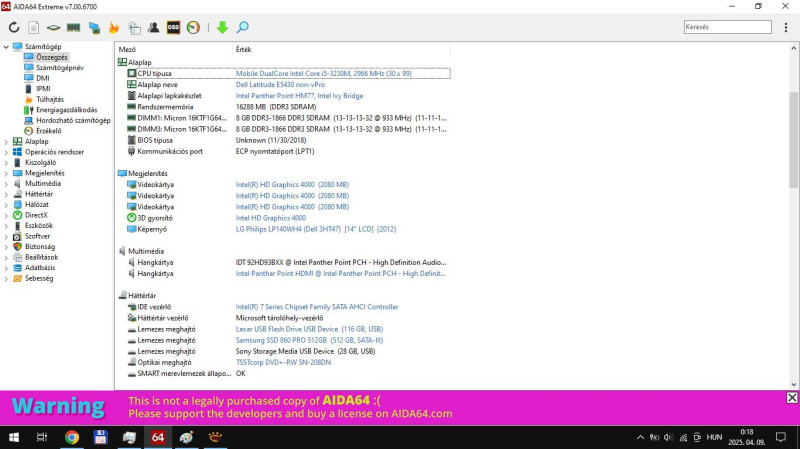Screen dimensions: 800x449
Task: Click the HUN language indicator
Action: pyautogui.click(x=714, y=437)
